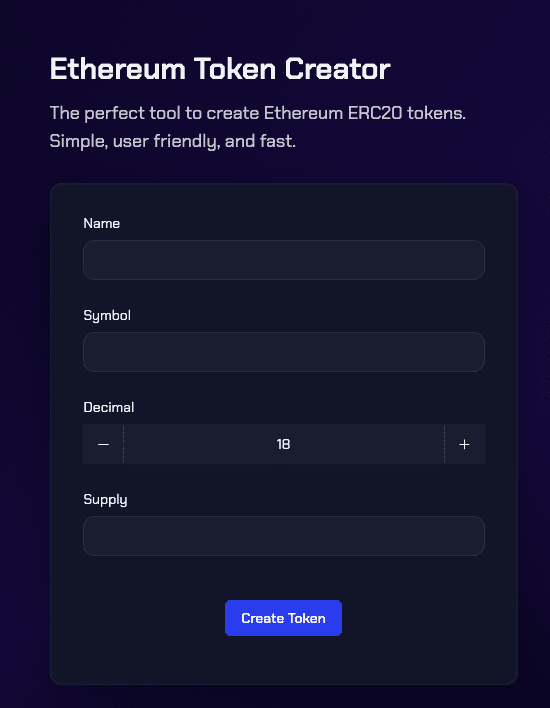
Task: Click the word 'tokens.' in the description
Action: click(x=436, y=113)
